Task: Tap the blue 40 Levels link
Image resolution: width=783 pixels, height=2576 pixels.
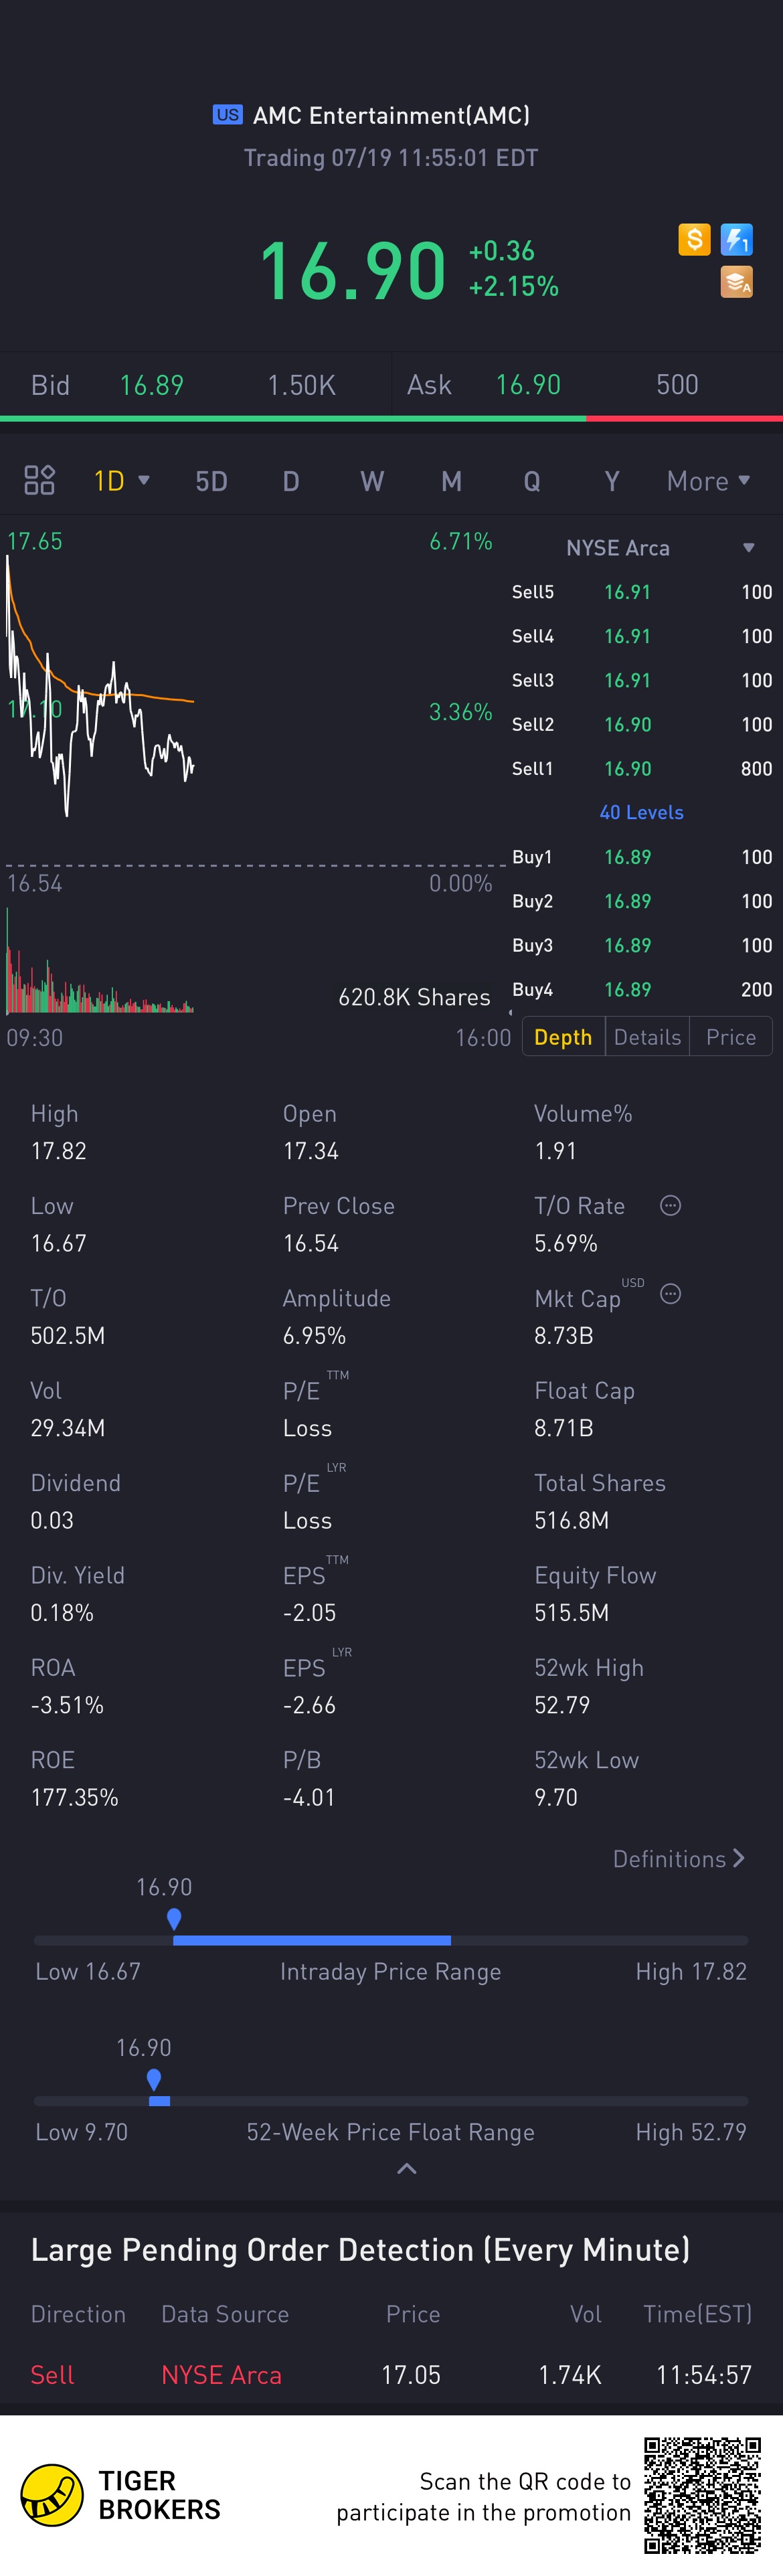Action: (641, 812)
